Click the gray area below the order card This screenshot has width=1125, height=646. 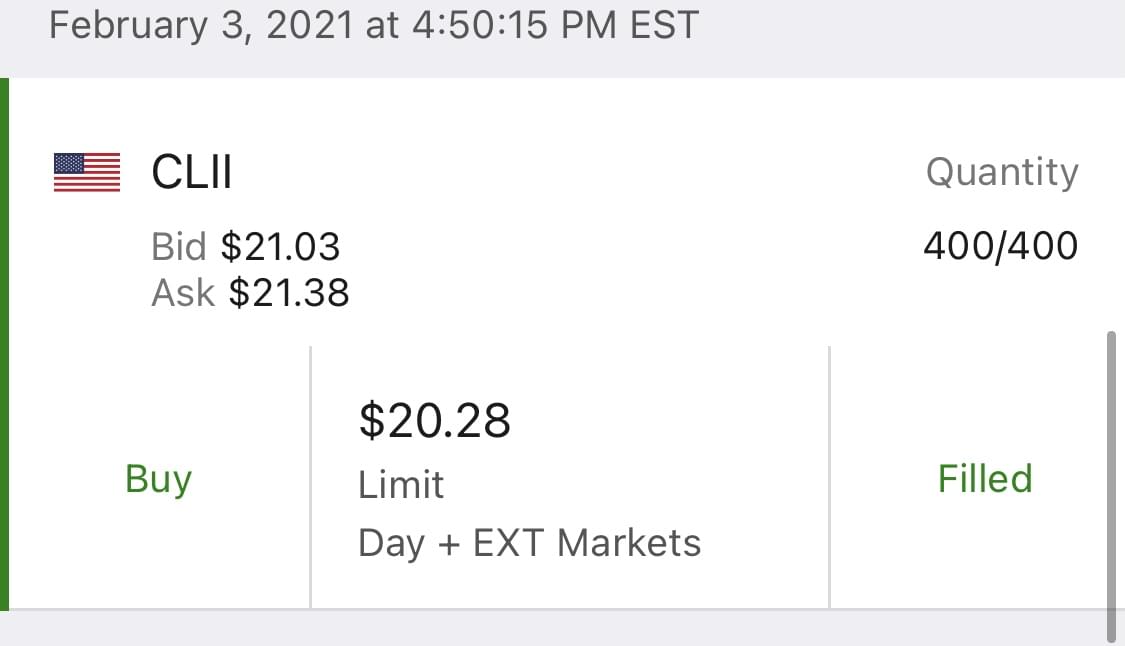[560, 628]
